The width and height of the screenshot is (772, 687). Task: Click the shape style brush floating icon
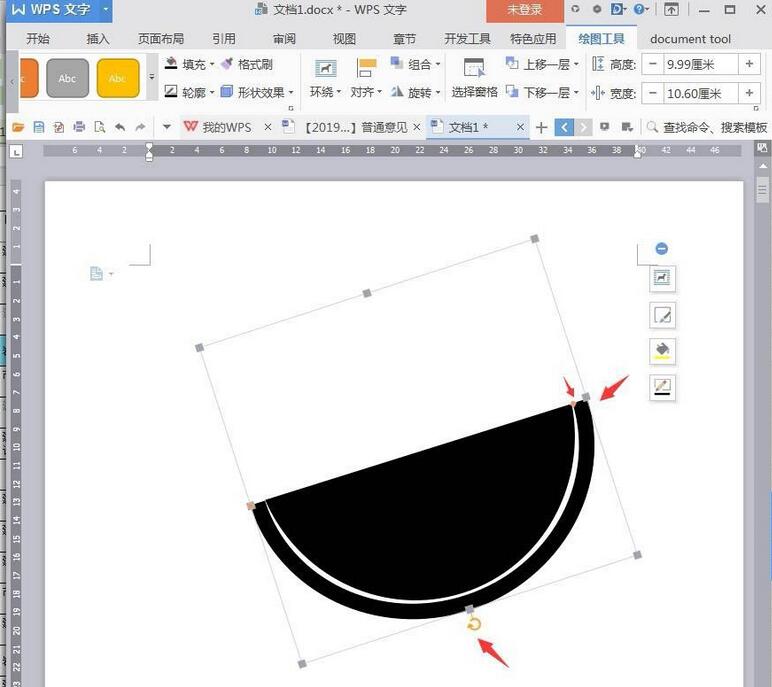[662, 315]
